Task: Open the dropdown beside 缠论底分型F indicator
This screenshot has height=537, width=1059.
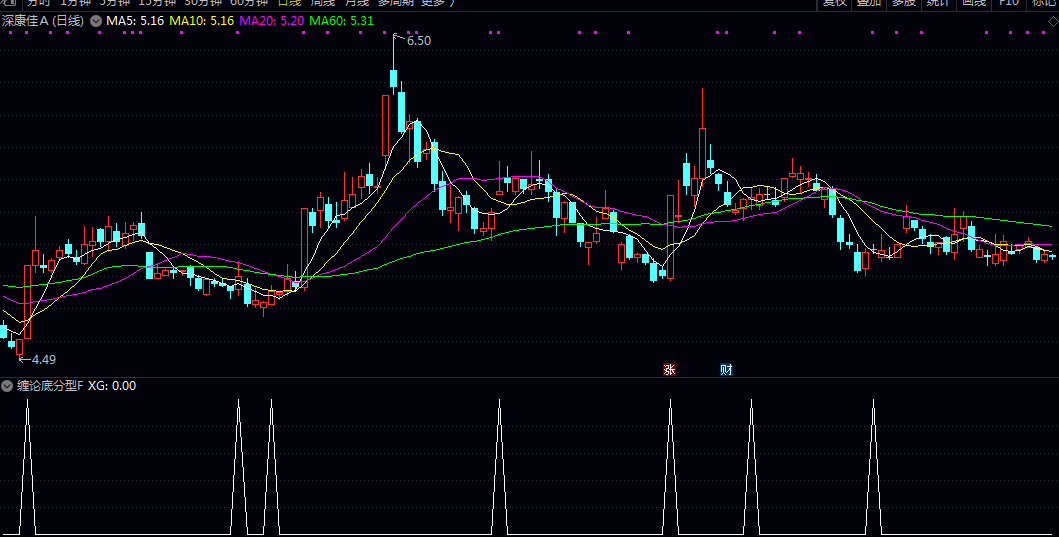Action: [7, 386]
